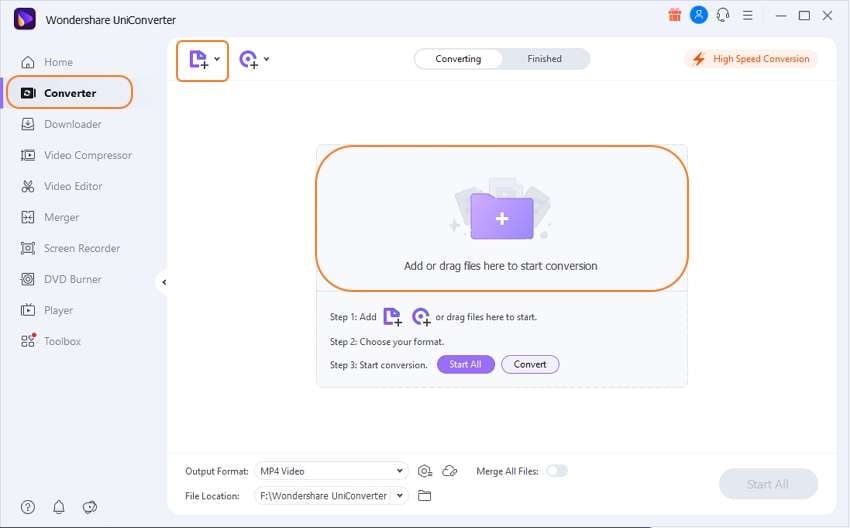Click the Video Compressor icon
The width and height of the screenshot is (850, 528).
coord(28,155)
